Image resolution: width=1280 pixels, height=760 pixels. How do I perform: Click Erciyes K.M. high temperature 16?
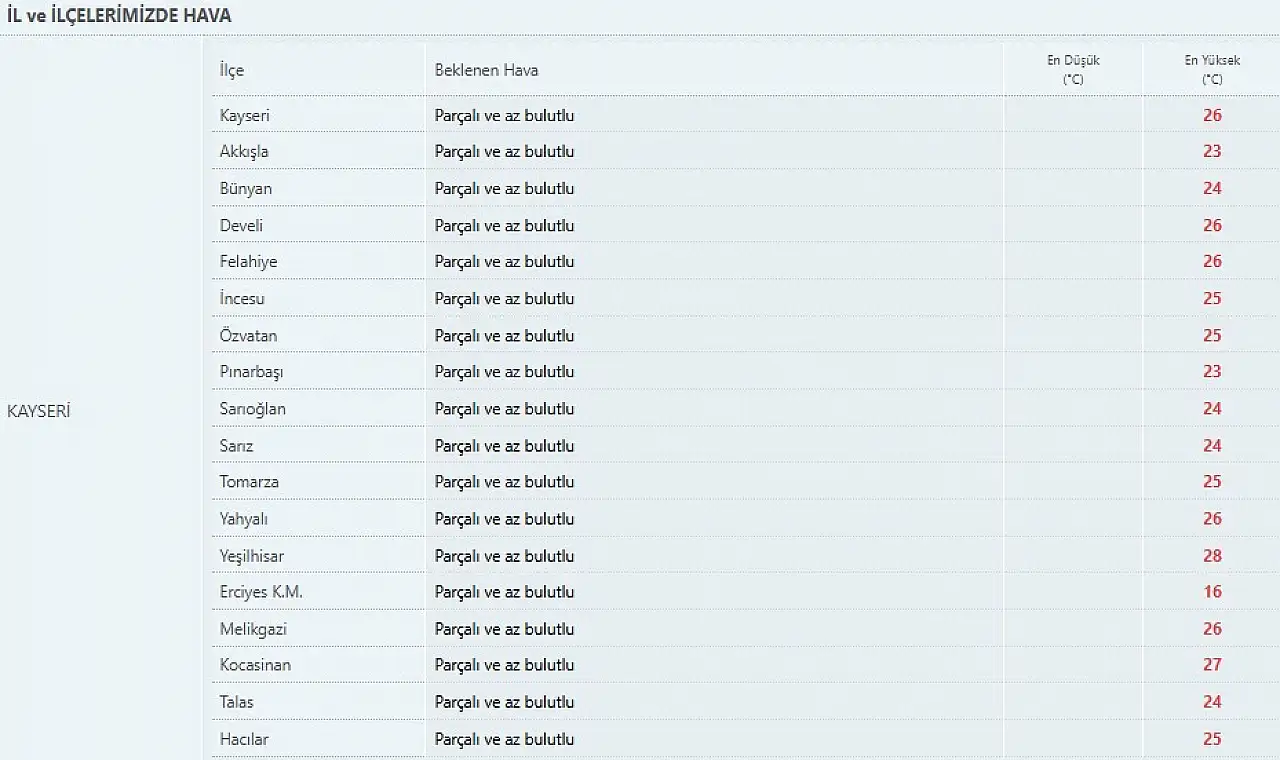pos(1212,592)
